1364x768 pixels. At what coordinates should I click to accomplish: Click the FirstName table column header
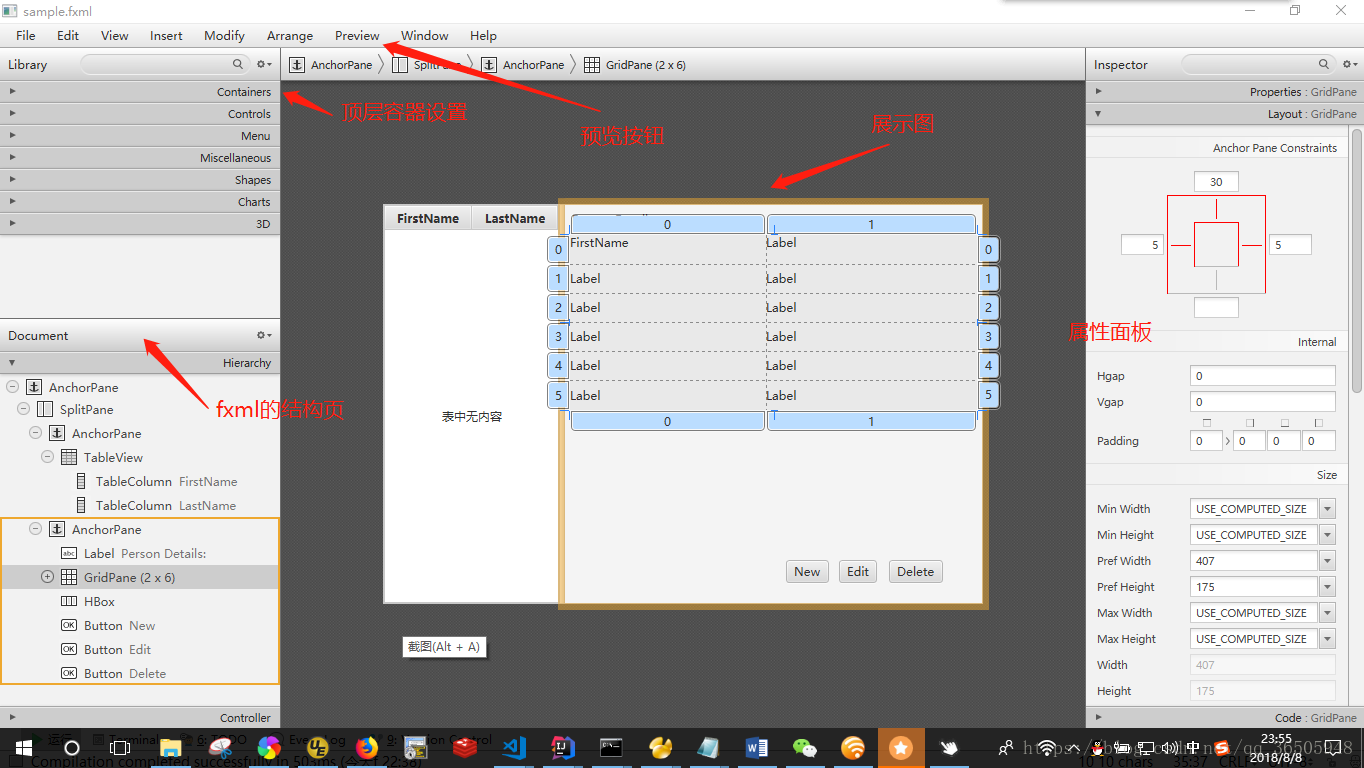click(x=428, y=218)
